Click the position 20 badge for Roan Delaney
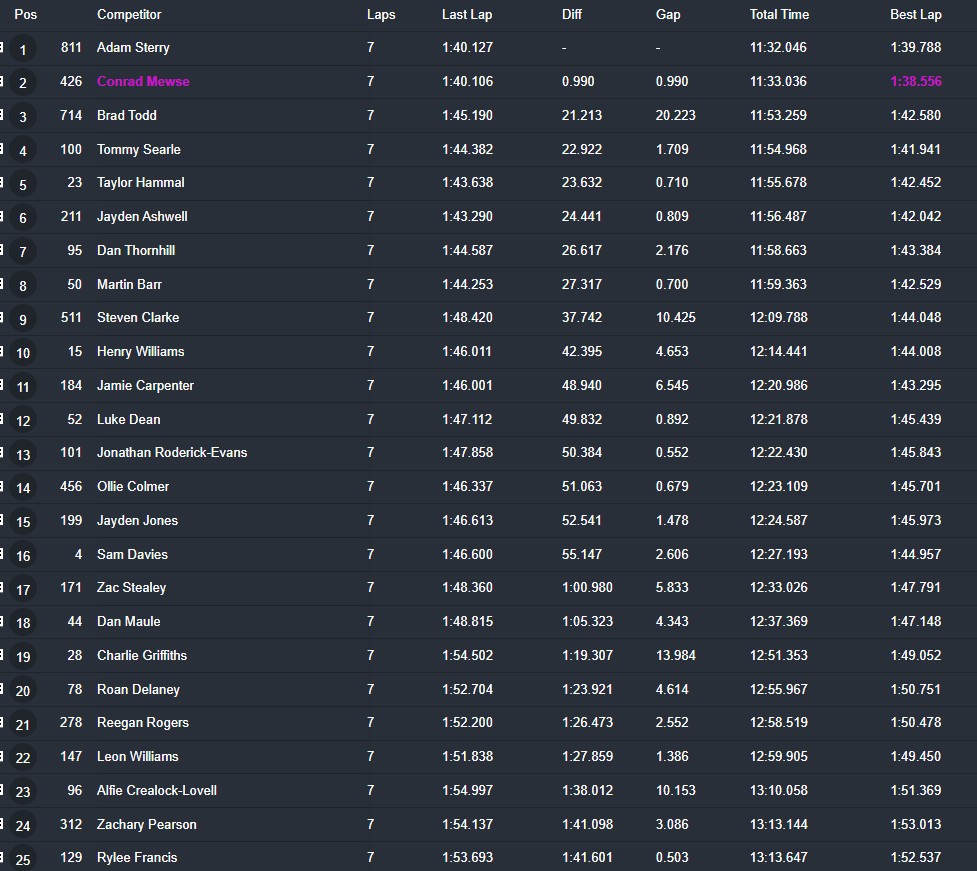Screen dimensions: 977x871 23,690
